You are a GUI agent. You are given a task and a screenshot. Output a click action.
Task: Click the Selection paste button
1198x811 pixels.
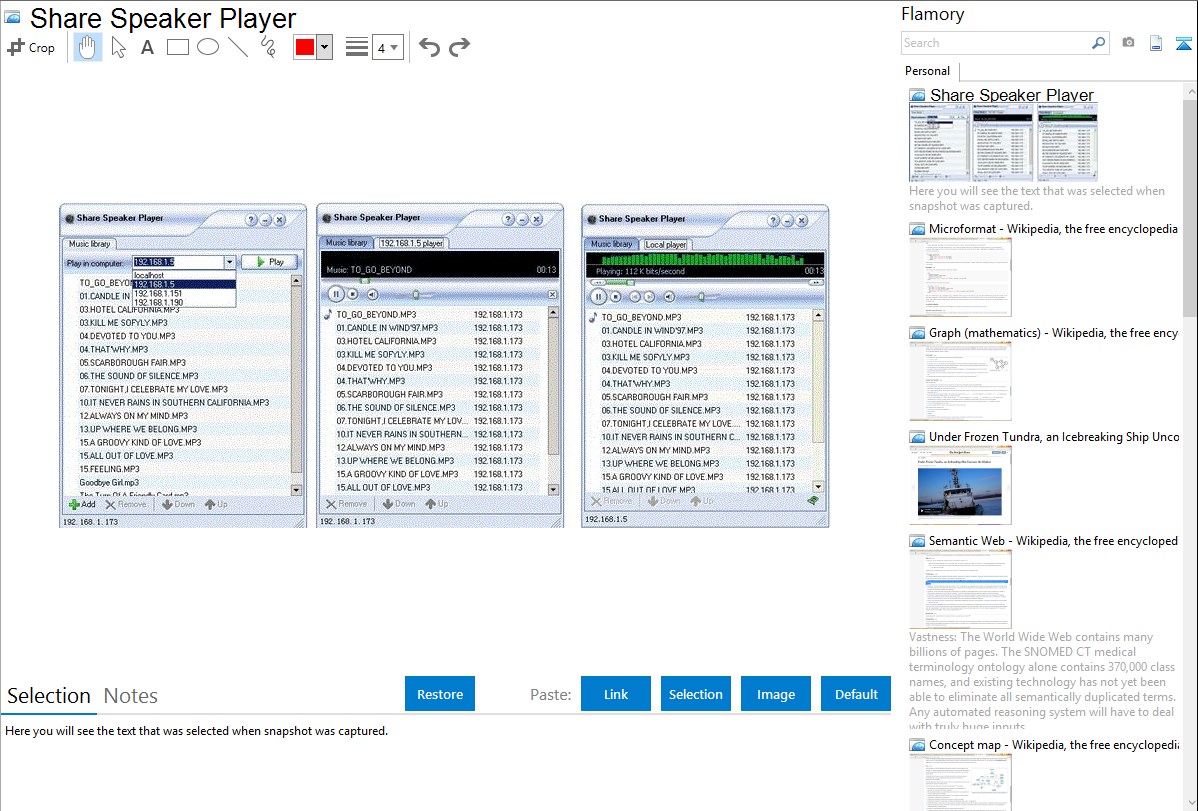(696, 694)
